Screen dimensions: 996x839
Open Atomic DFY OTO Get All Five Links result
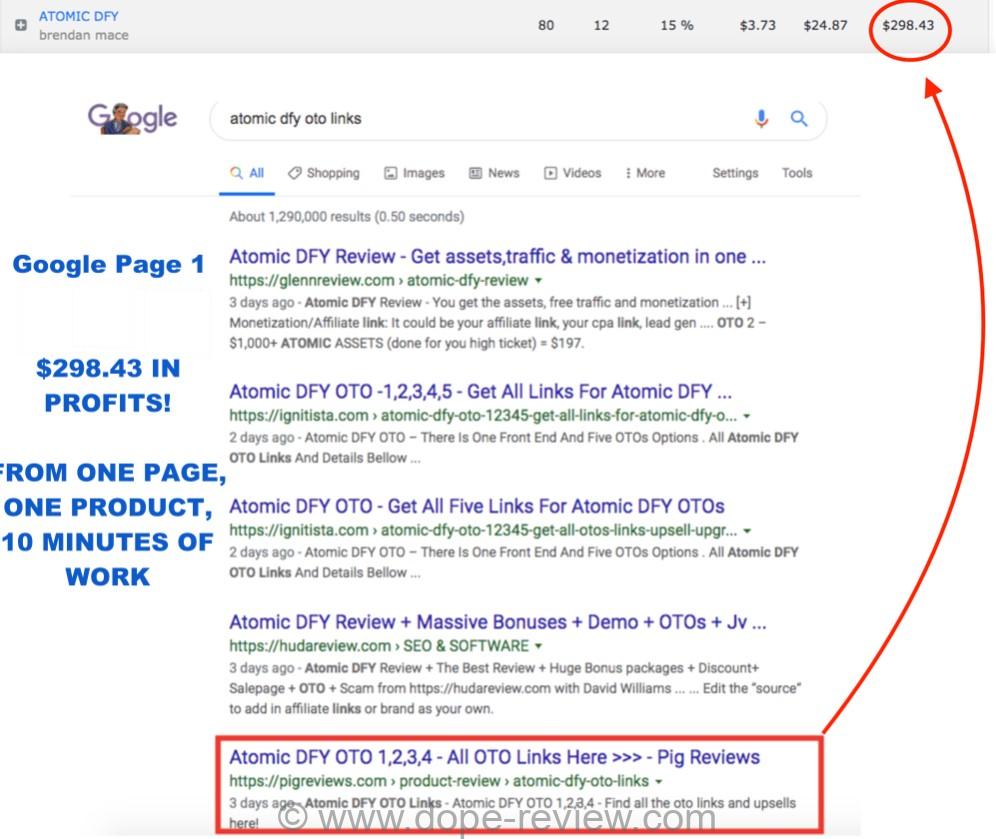click(476, 506)
